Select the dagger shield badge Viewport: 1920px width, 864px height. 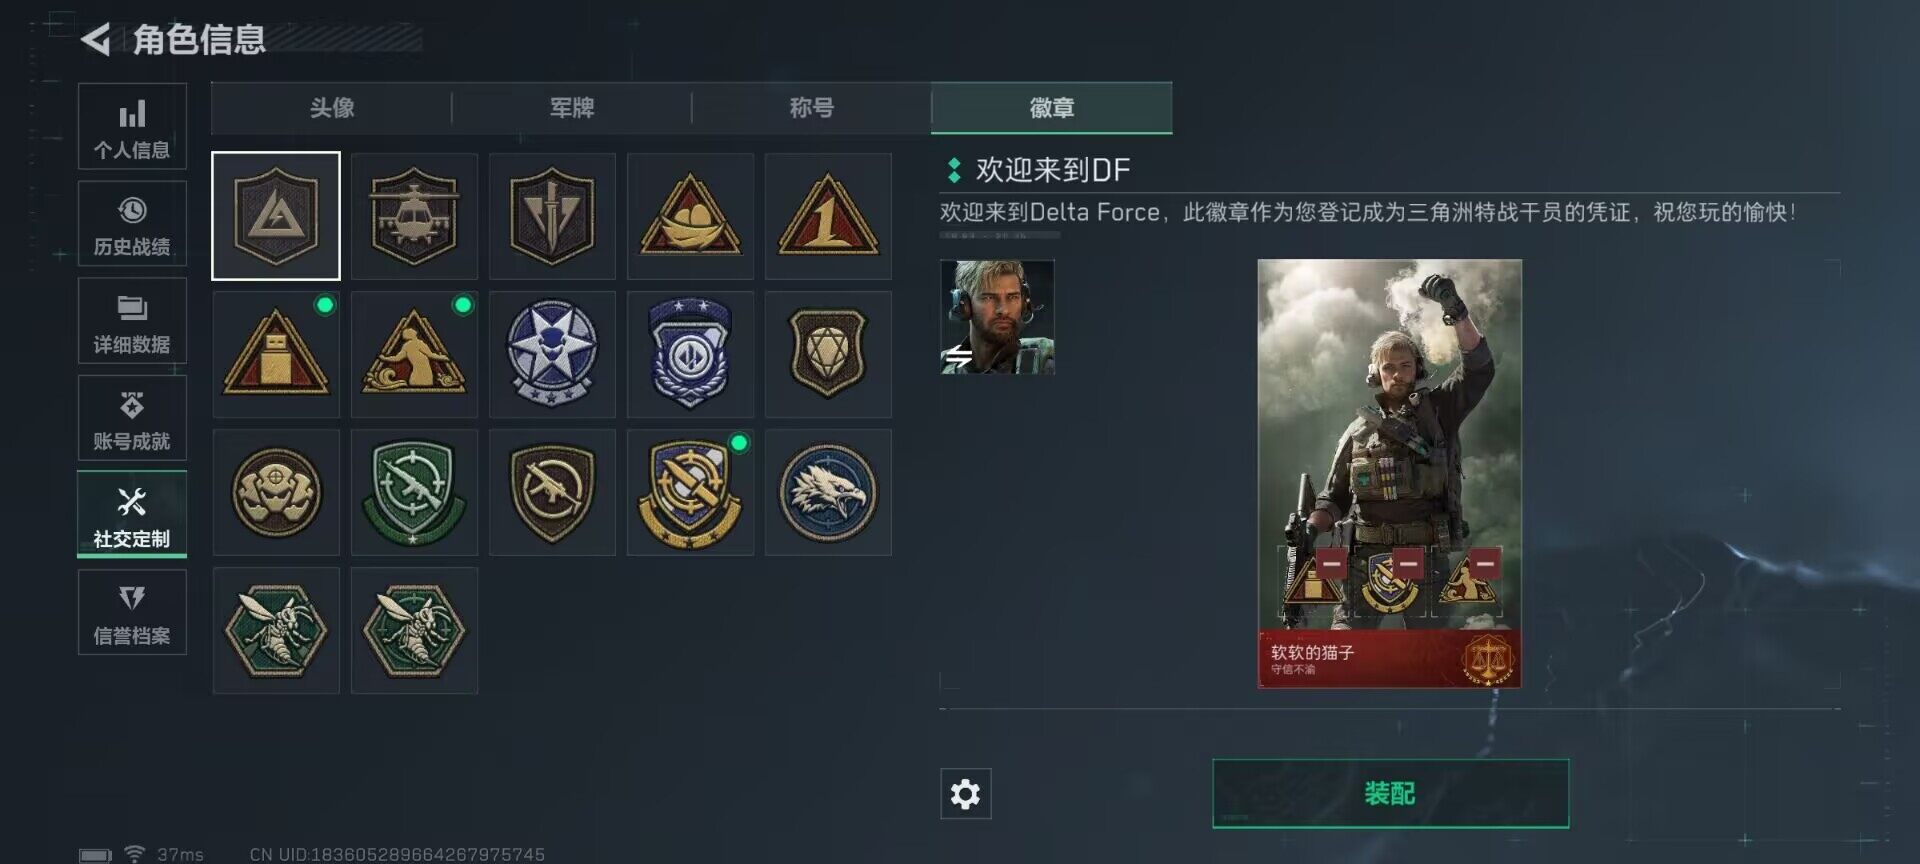[552, 216]
